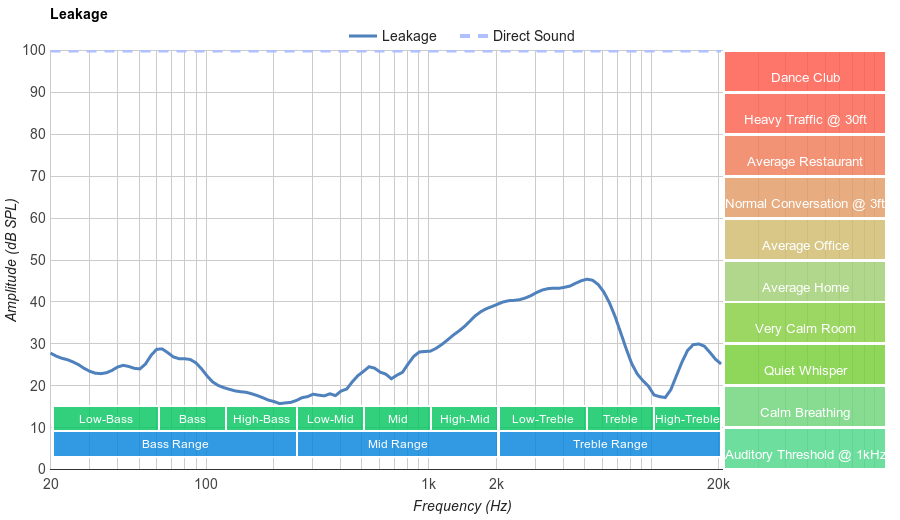
Task: Click the green Mid band label
Action: point(397,419)
